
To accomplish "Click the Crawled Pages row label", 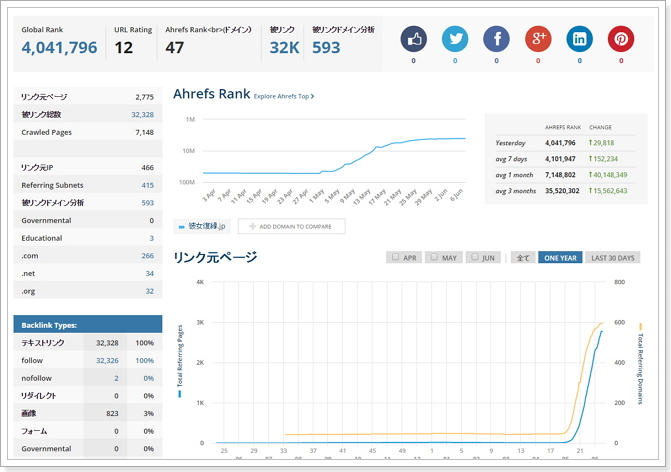I will click(x=47, y=132).
